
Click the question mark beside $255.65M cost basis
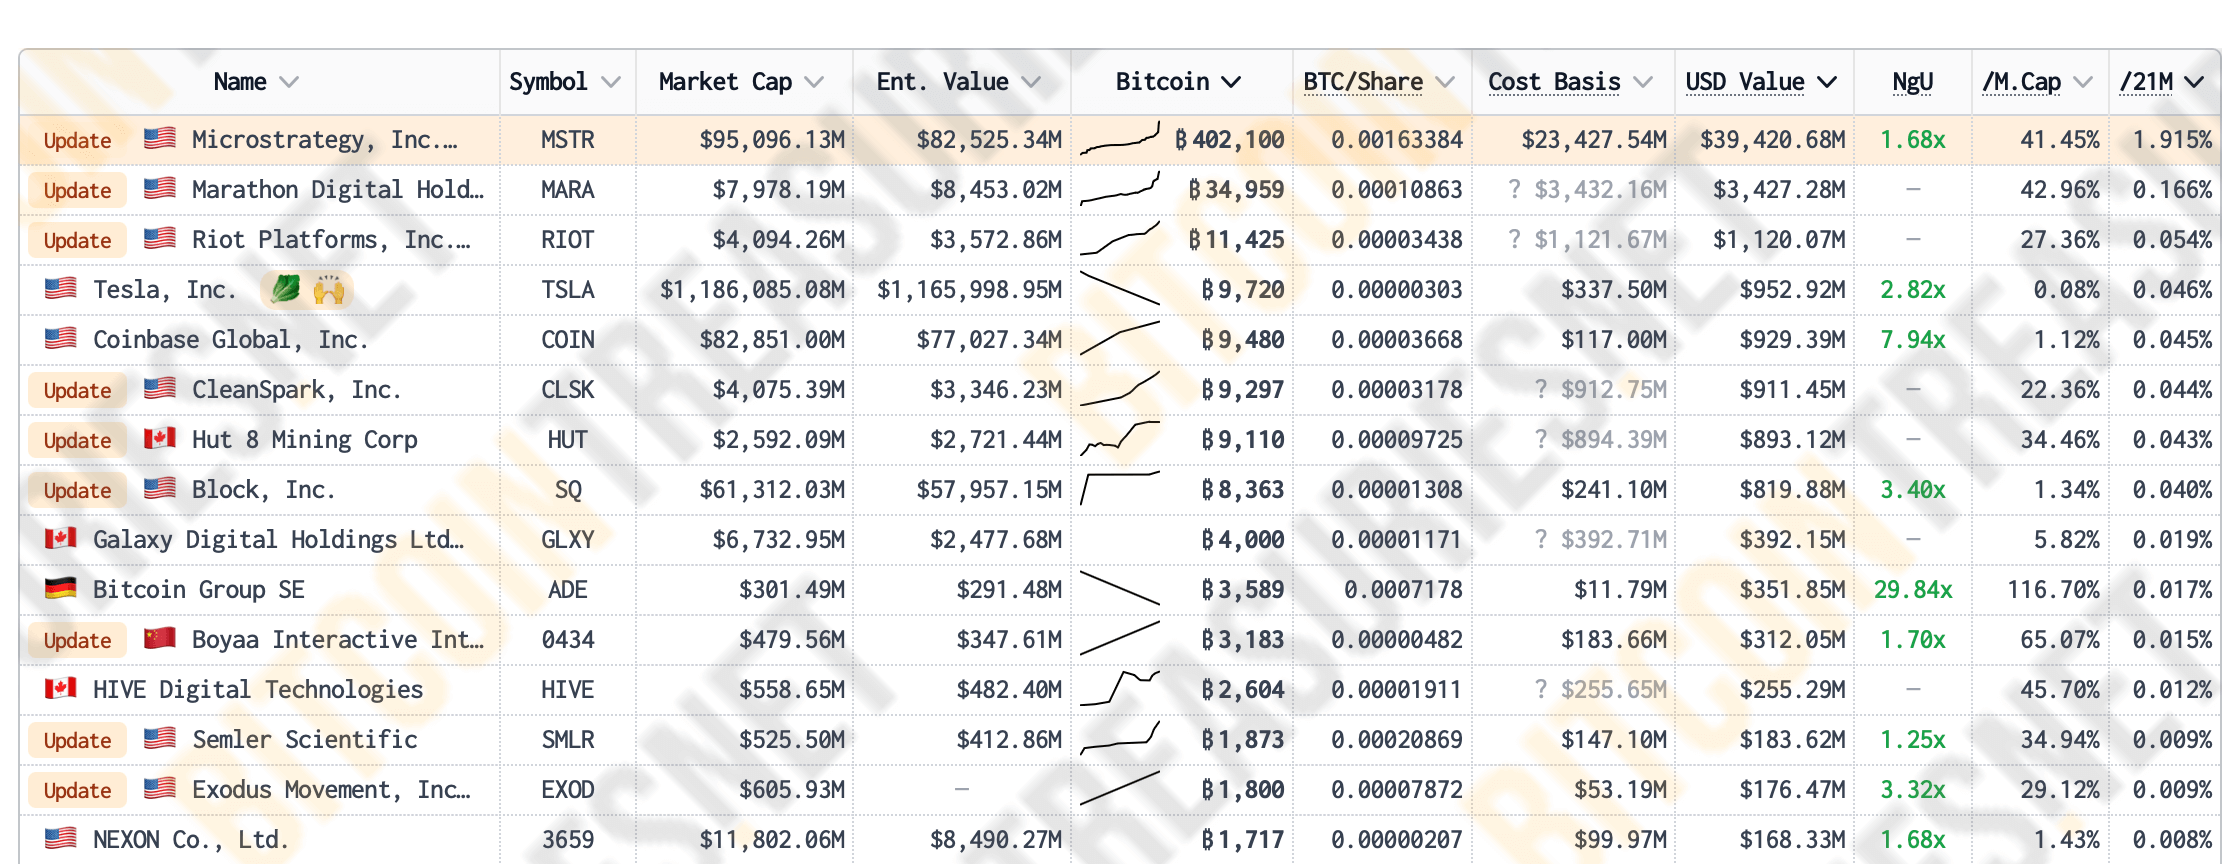tap(1541, 689)
